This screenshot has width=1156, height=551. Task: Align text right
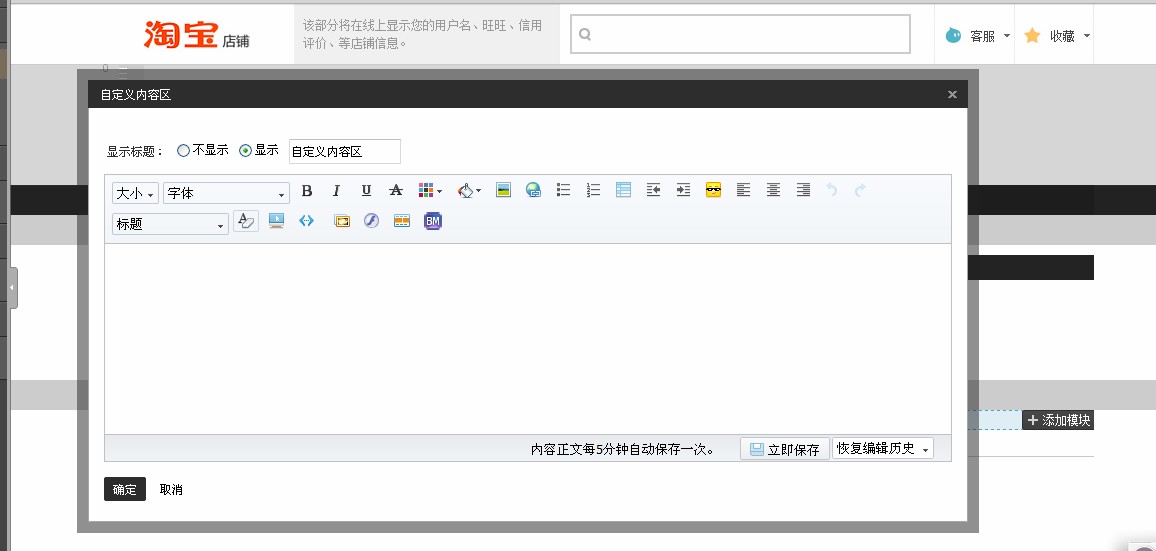(804, 190)
